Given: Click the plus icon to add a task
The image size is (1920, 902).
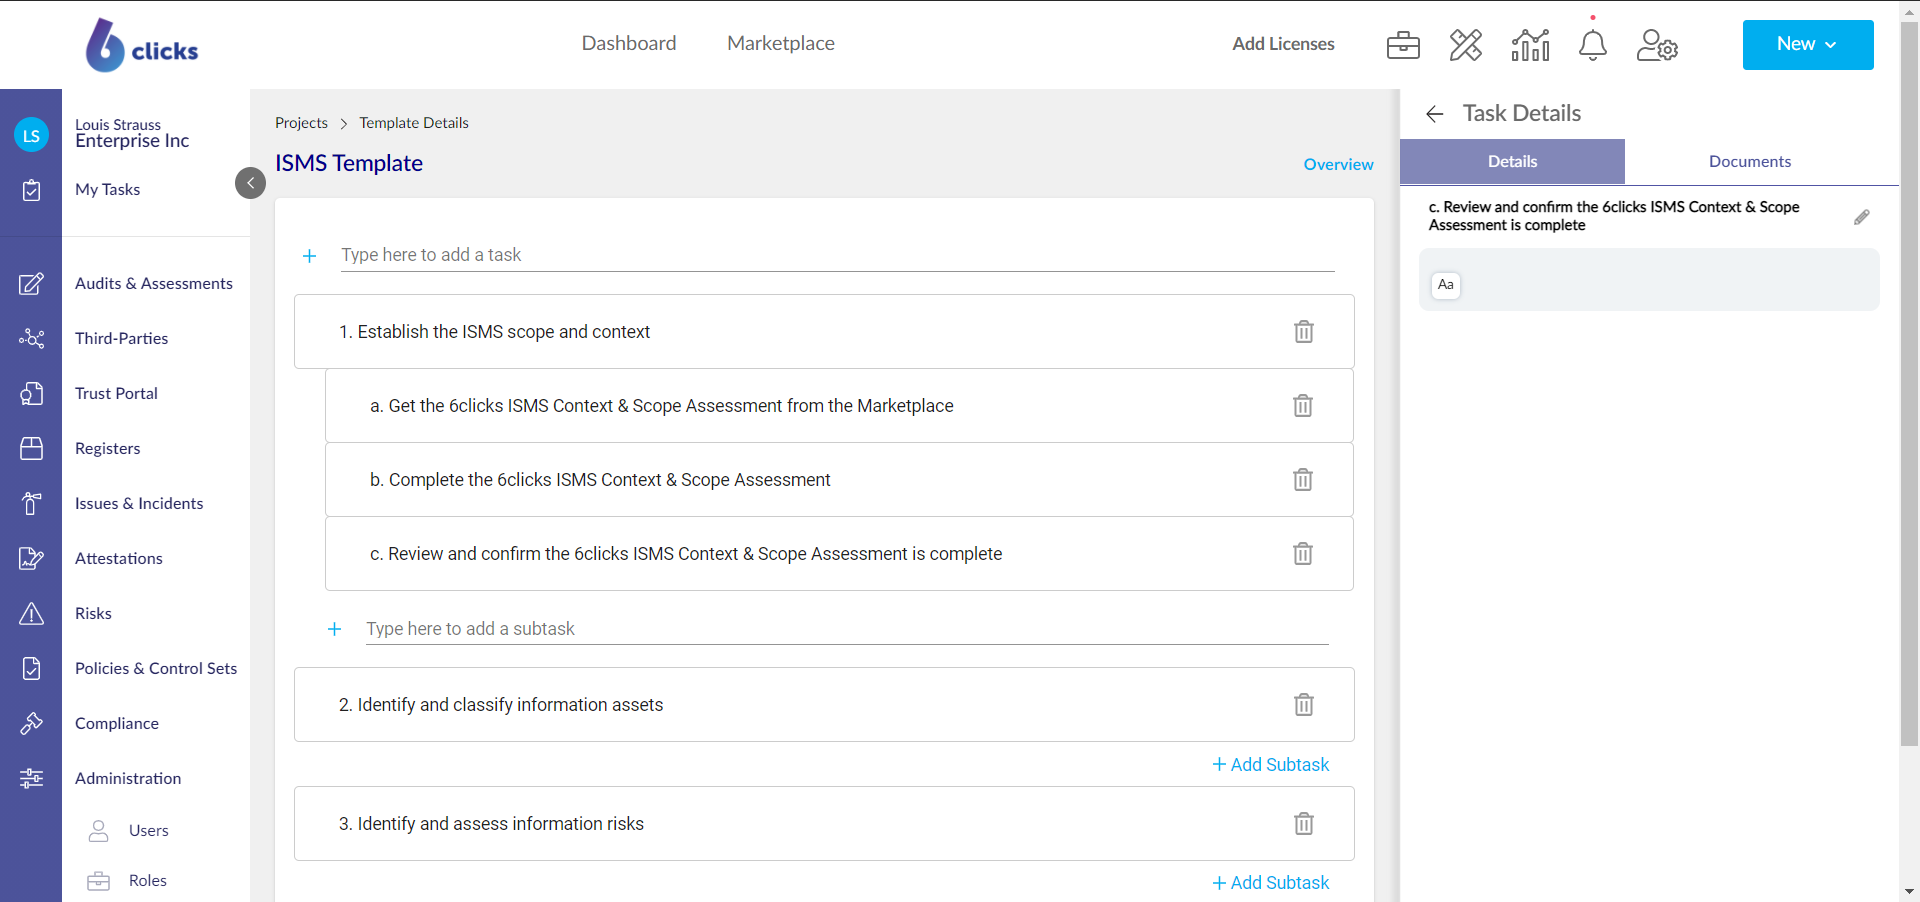Looking at the screenshot, I should click(310, 256).
